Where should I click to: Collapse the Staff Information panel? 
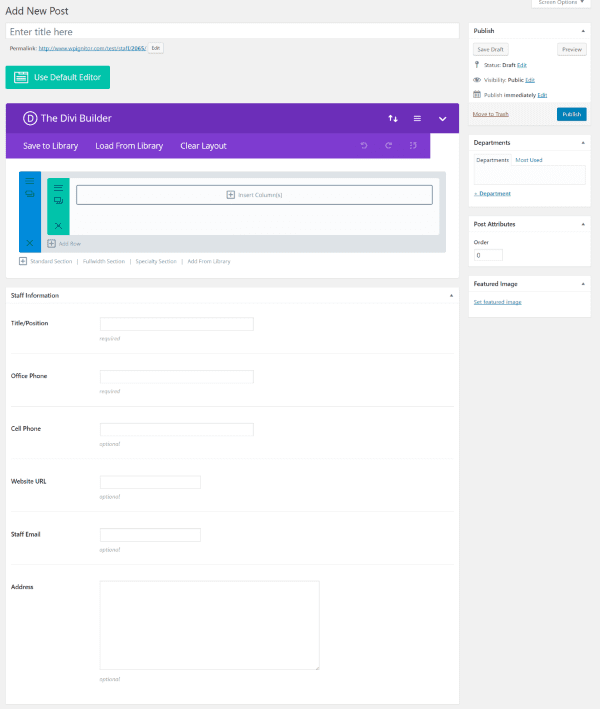[451, 296]
